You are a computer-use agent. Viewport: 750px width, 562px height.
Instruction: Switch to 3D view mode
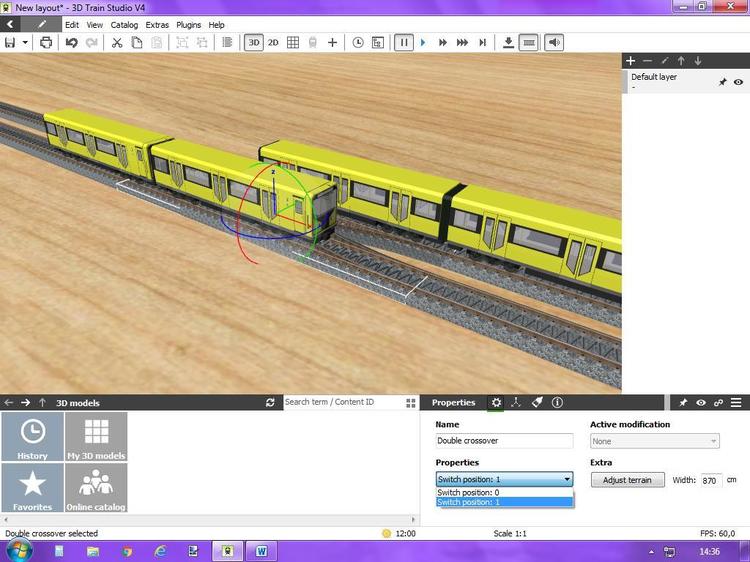254,43
